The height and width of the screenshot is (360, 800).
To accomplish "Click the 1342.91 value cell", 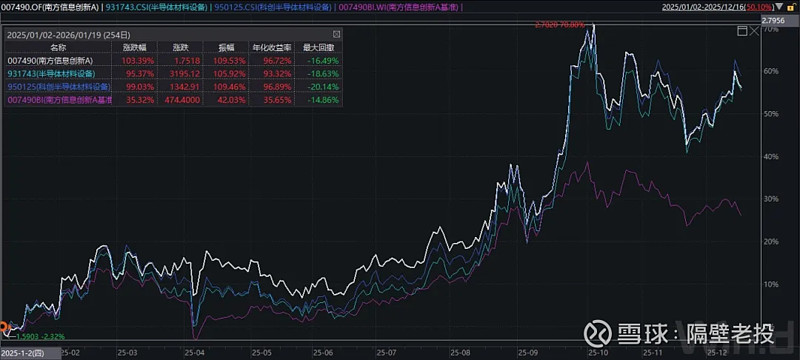I will [186, 87].
